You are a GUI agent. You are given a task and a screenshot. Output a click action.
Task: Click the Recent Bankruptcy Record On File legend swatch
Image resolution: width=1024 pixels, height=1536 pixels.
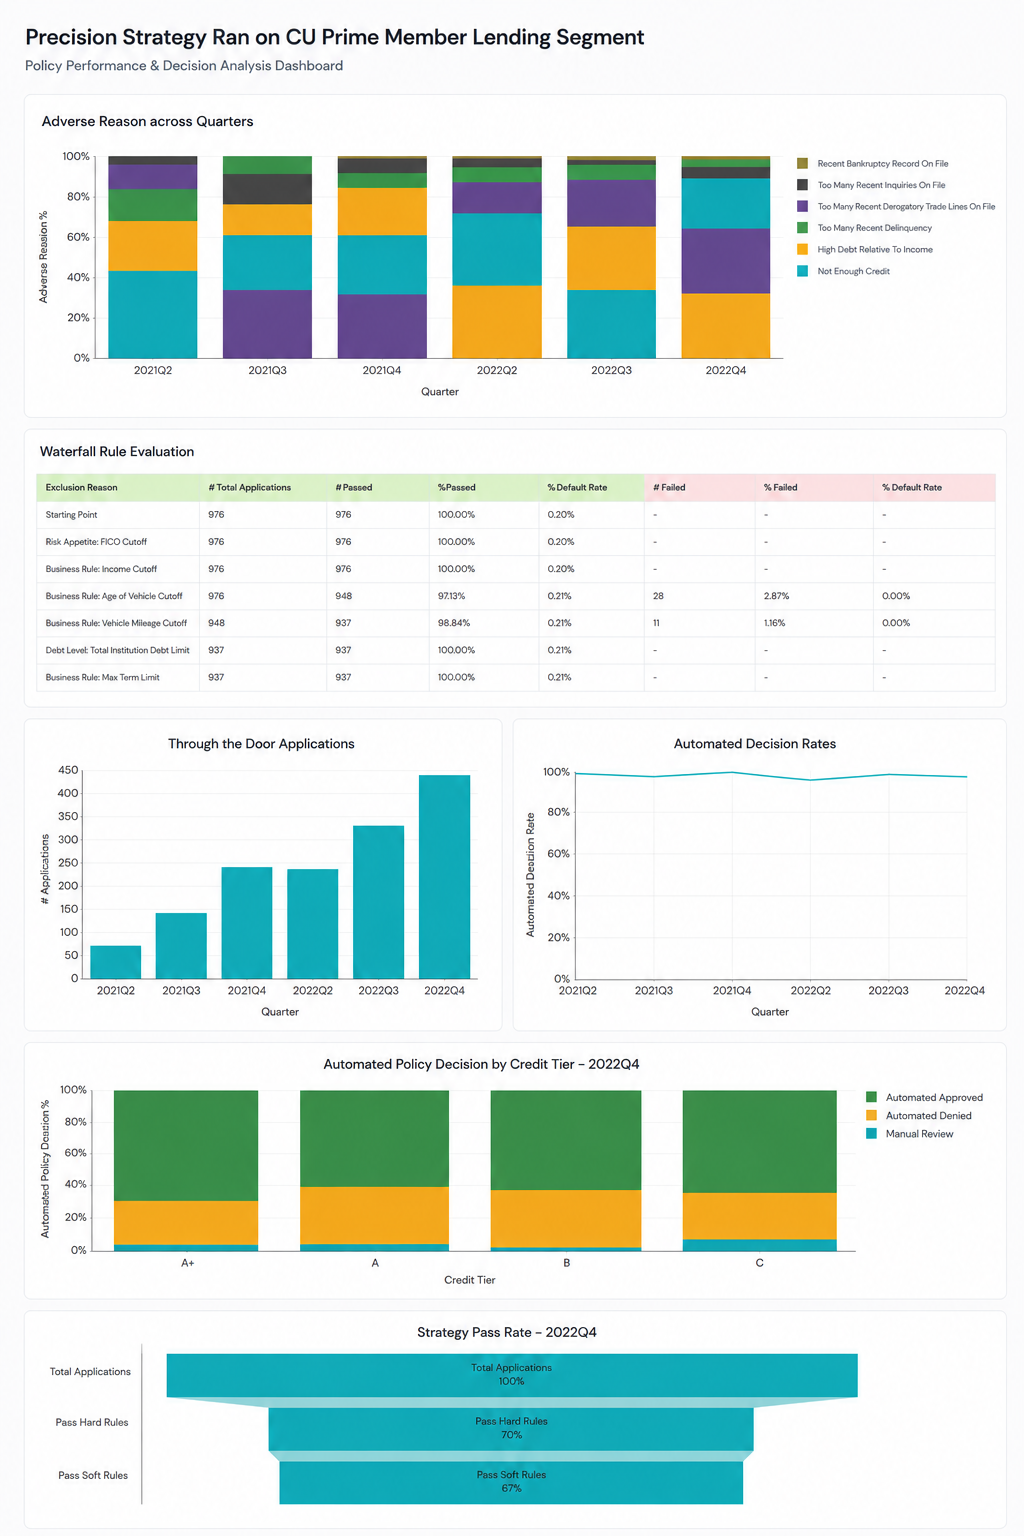click(x=802, y=163)
